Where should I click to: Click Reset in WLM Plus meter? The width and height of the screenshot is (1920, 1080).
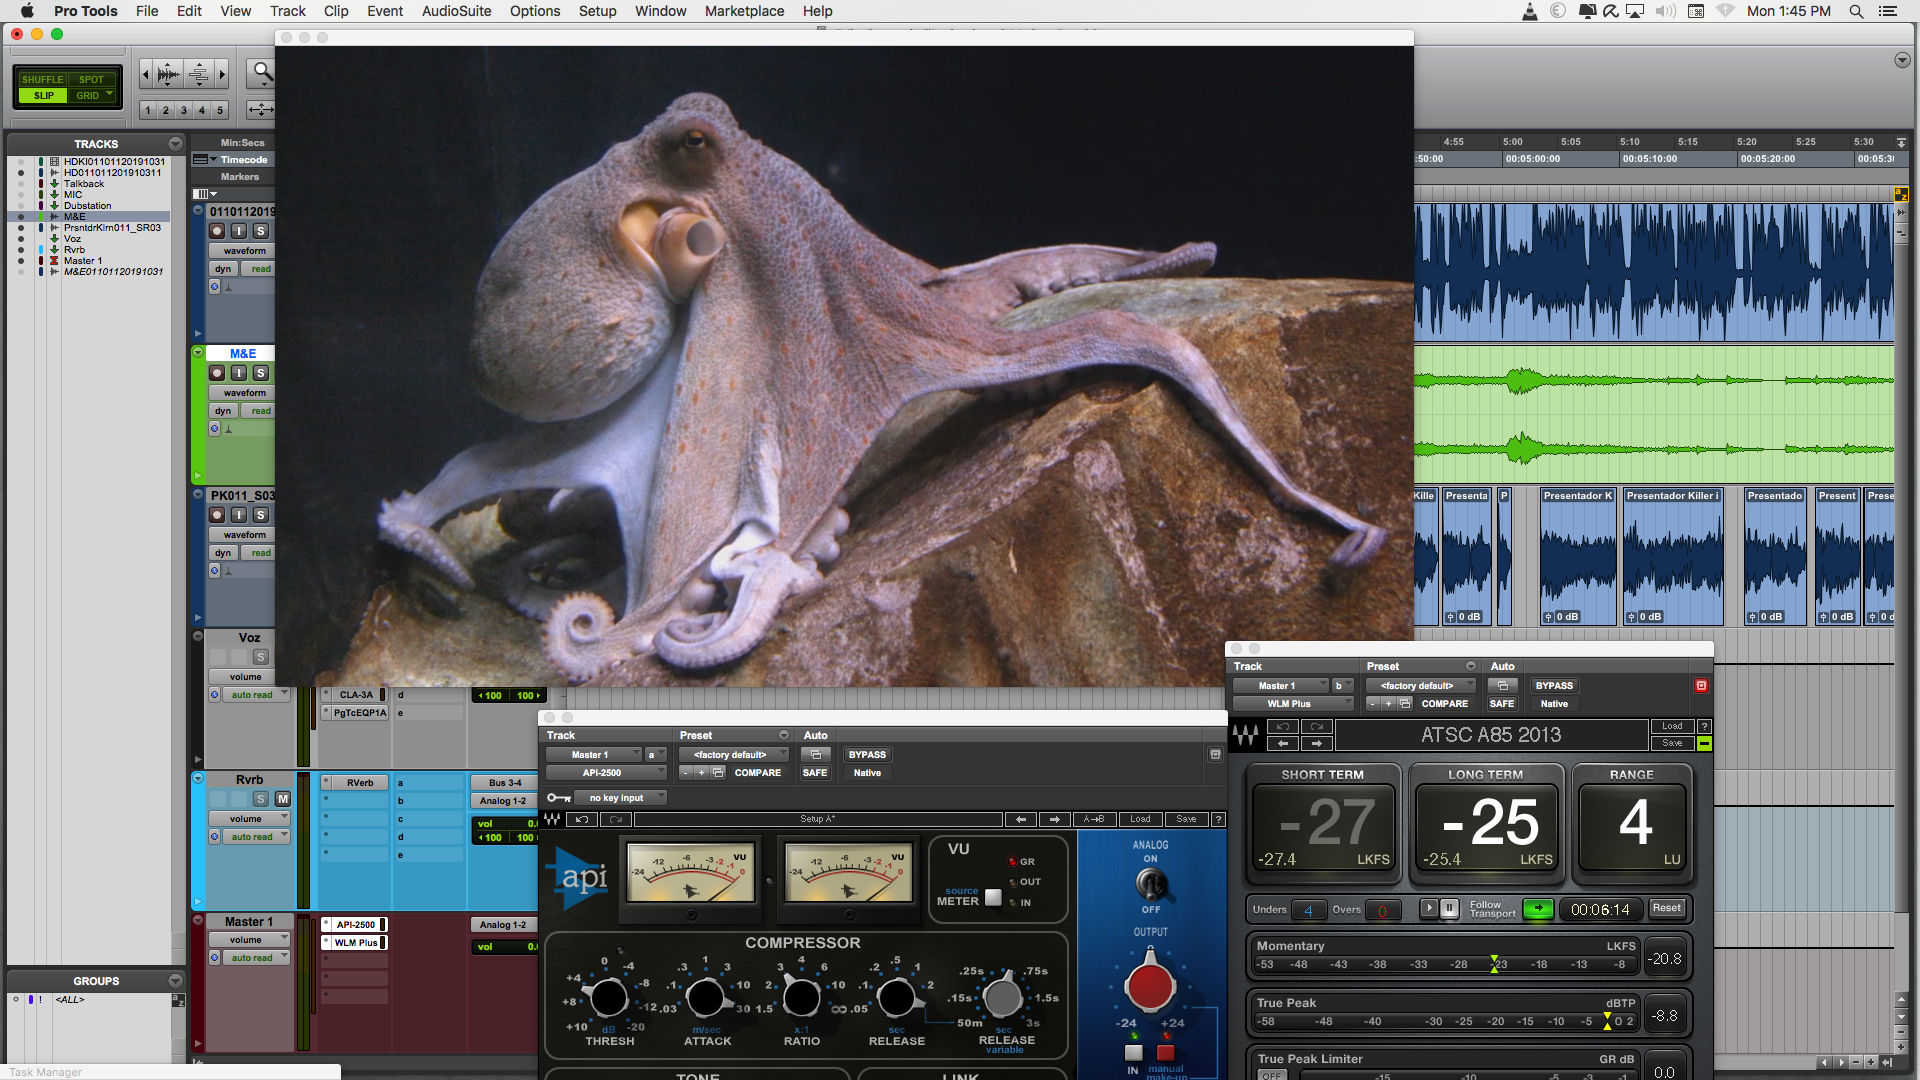coord(1666,909)
